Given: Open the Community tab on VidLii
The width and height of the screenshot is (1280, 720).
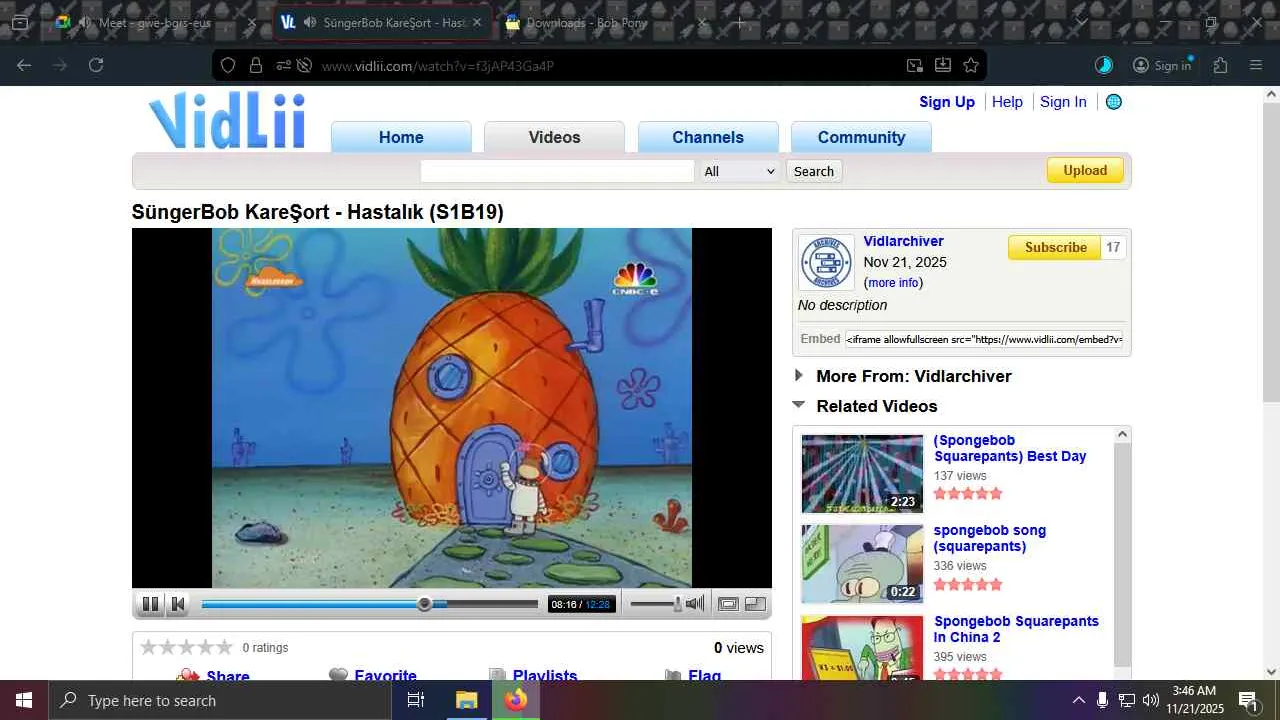Looking at the screenshot, I should coord(861,137).
